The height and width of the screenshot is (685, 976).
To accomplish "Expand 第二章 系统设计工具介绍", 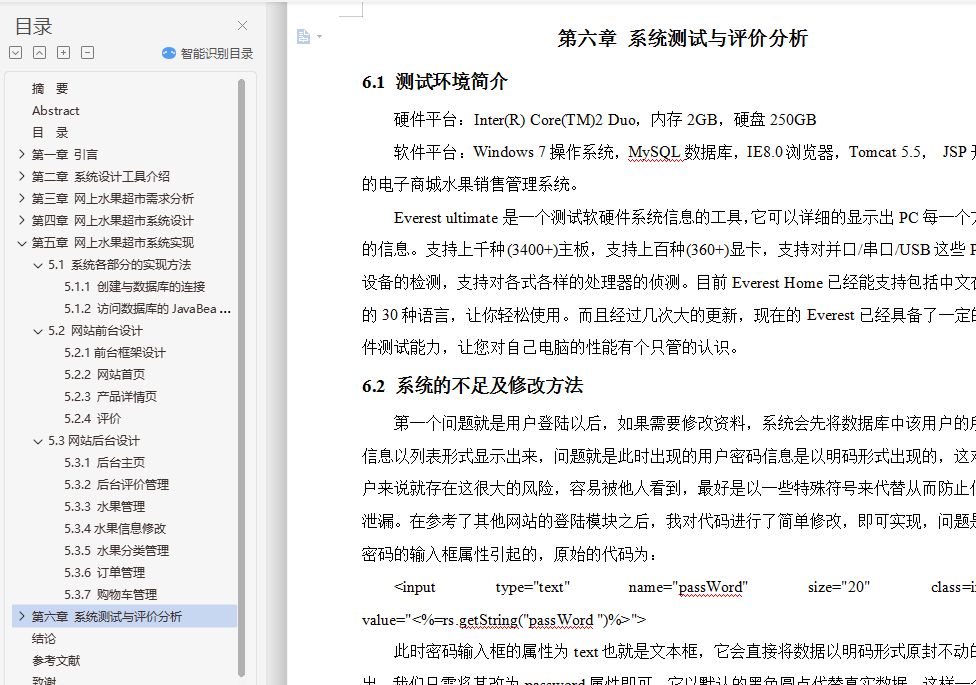I will point(22,176).
